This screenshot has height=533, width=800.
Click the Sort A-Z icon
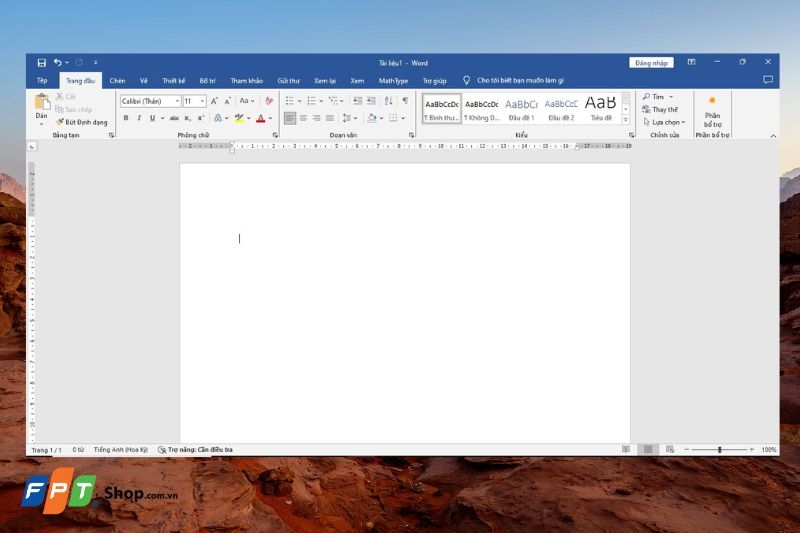point(388,101)
